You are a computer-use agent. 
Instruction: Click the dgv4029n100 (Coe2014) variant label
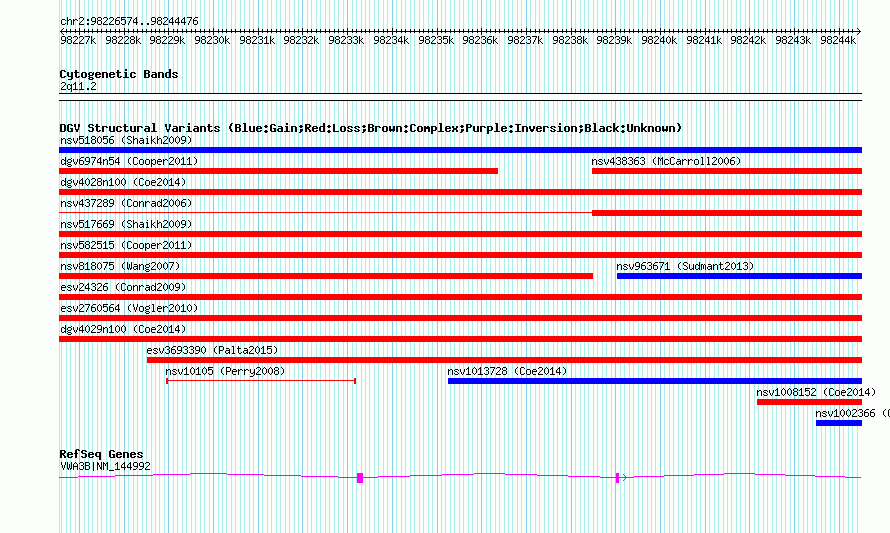coord(123,329)
